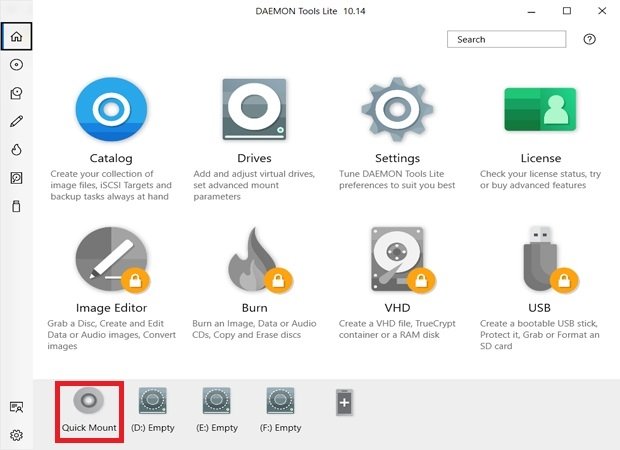Image resolution: width=620 pixels, height=450 pixels.
Task: Add a new virtual drive with plus
Action: (344, 403)
